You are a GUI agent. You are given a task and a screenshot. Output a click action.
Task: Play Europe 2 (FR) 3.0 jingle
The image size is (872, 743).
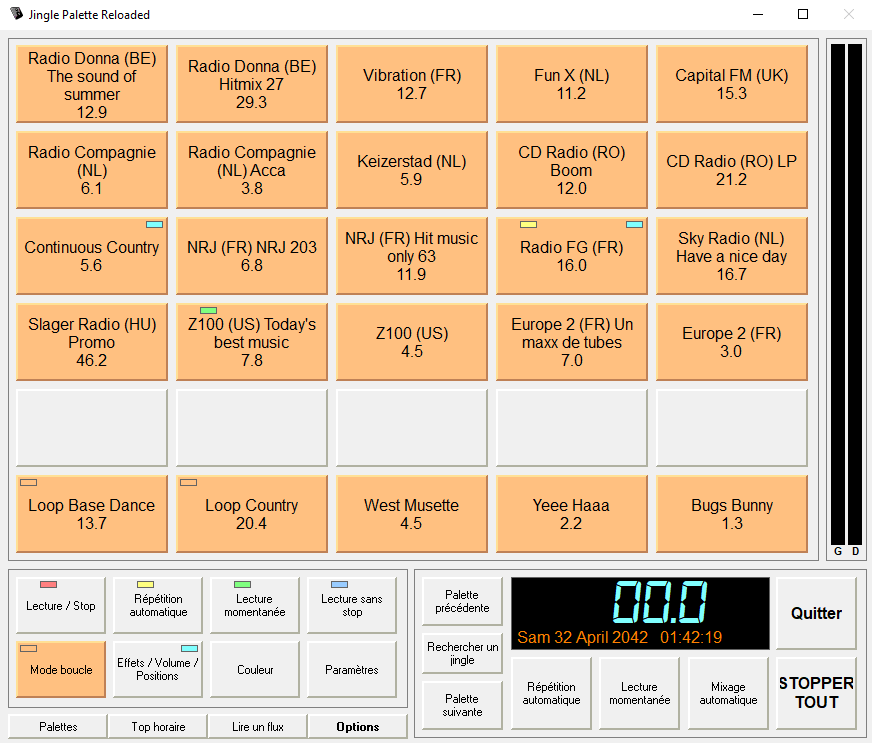(x=732, y=342)
